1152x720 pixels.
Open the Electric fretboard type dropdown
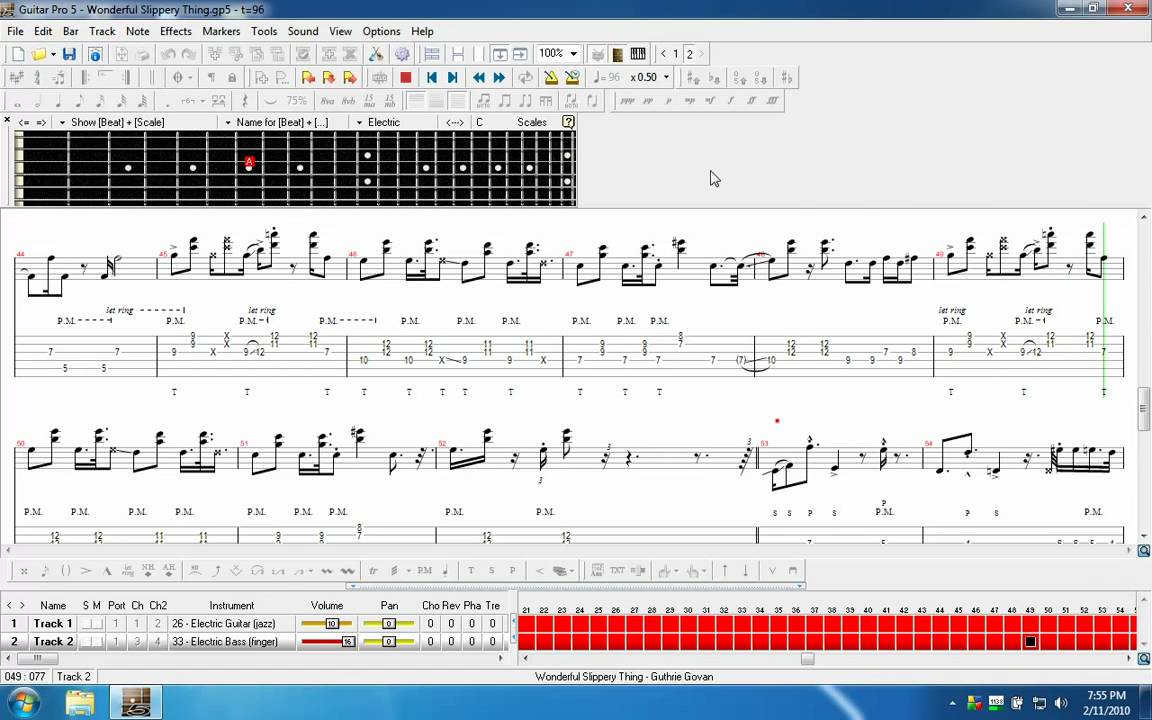(x=359, y=123)
